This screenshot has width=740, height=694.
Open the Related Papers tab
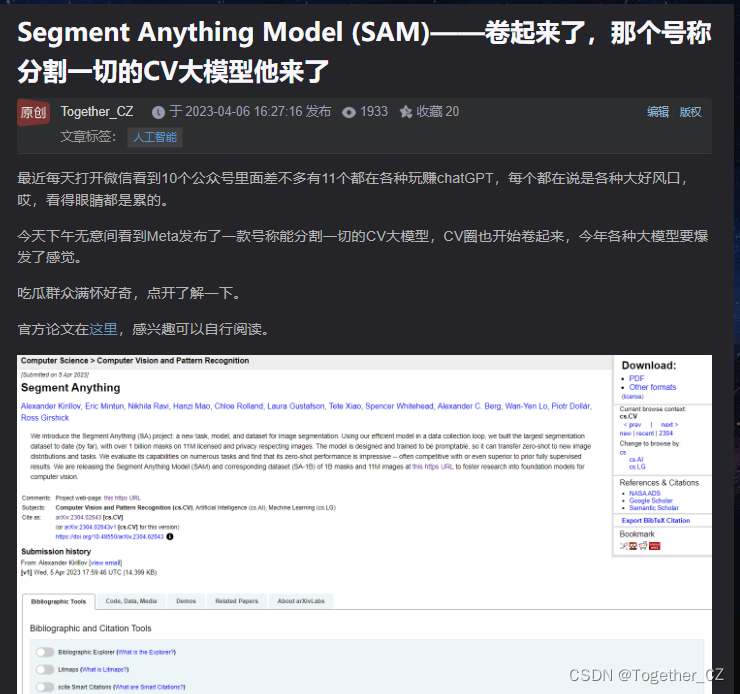tap(237, 601)
